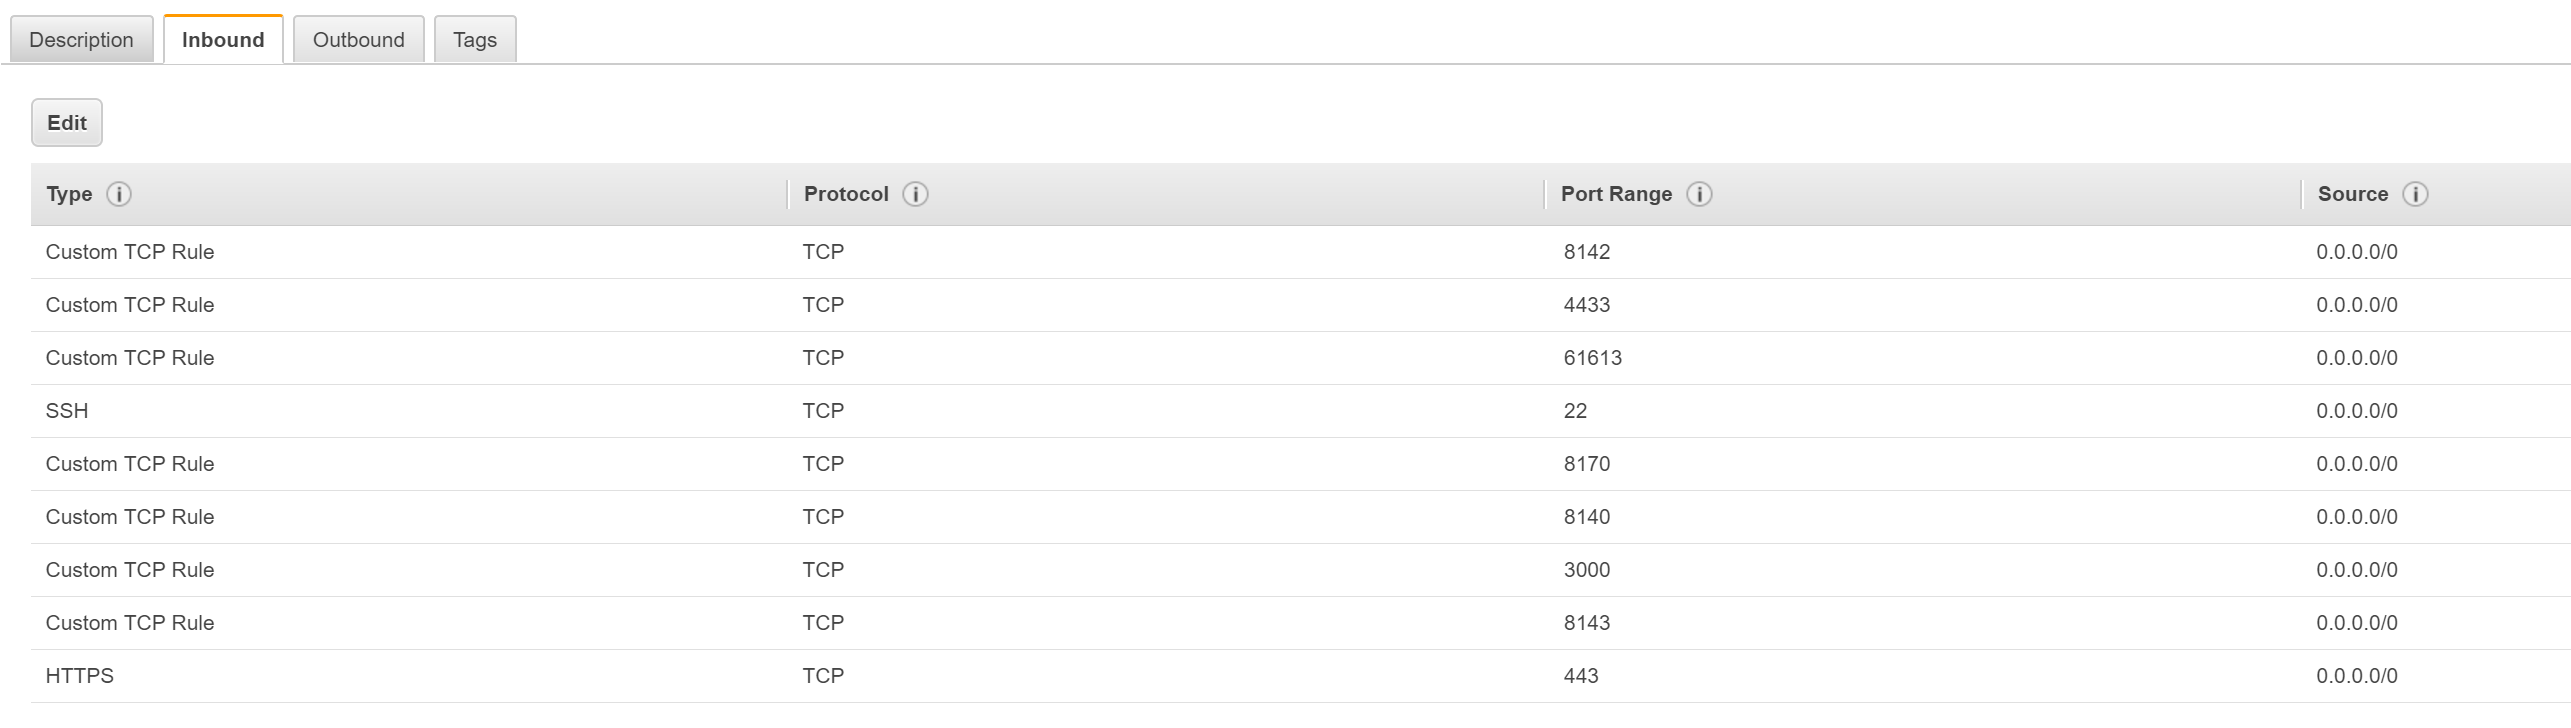Click port 8142 in the table
The image size is (2571, 728).
coord(1587,252)
